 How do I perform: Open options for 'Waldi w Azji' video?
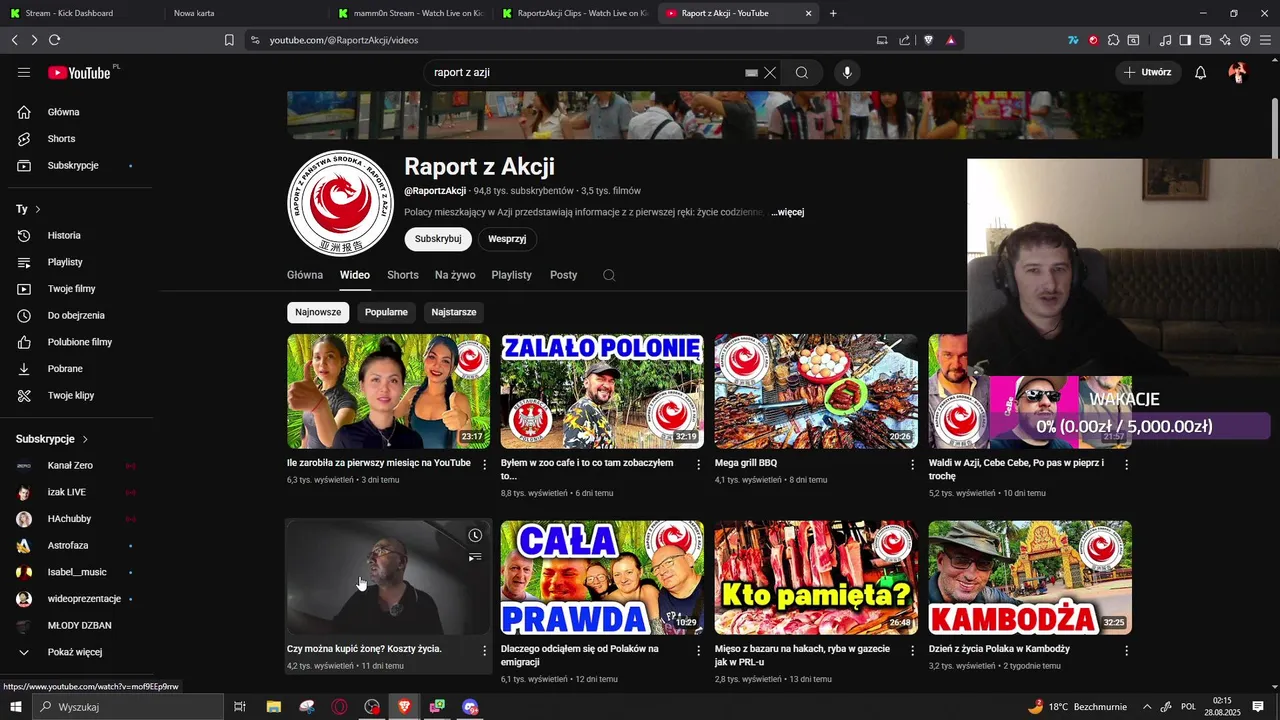click(1126, 465)
